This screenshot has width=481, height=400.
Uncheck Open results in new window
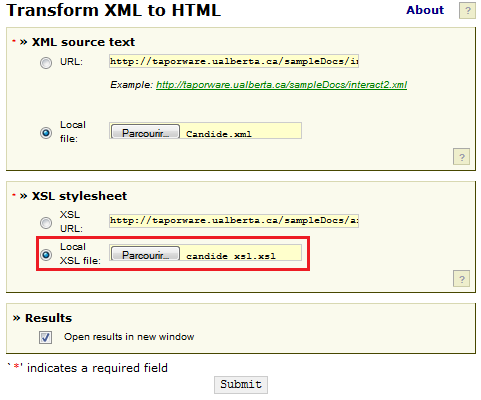point(45,337)
